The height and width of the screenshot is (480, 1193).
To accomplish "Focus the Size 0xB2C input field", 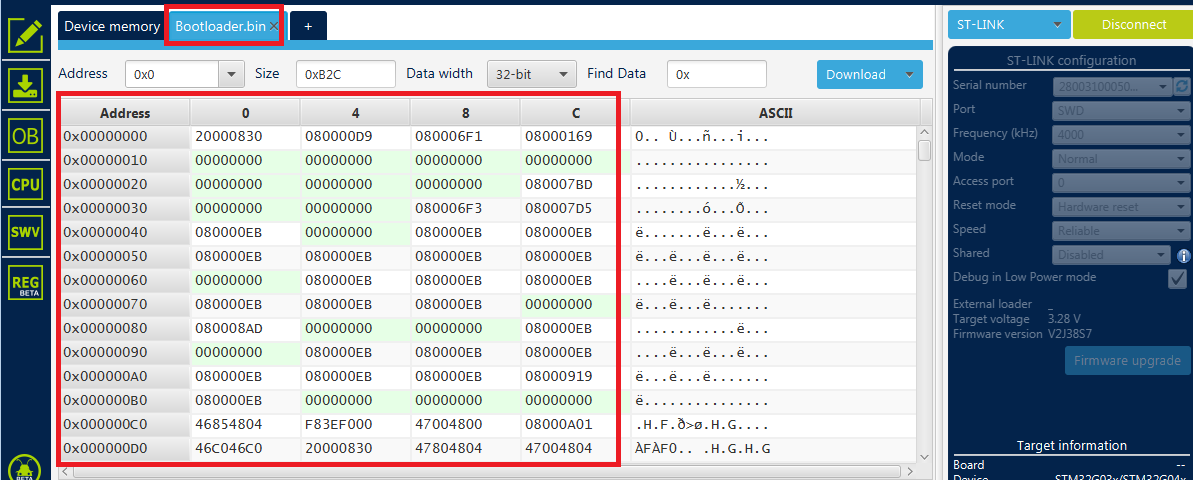I will pyautogui.click(x=345, y=75).
